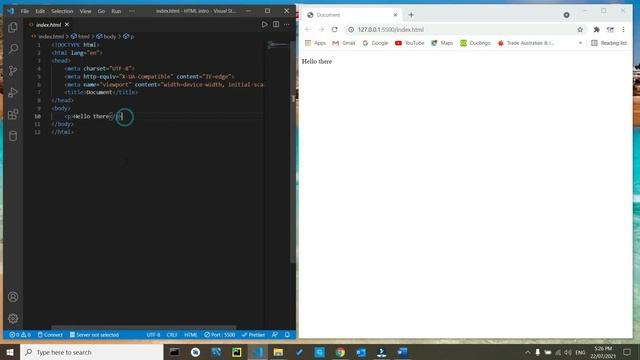640x360 pixels.
Task: Change the HTML language mode
Action: pos(191,335)
